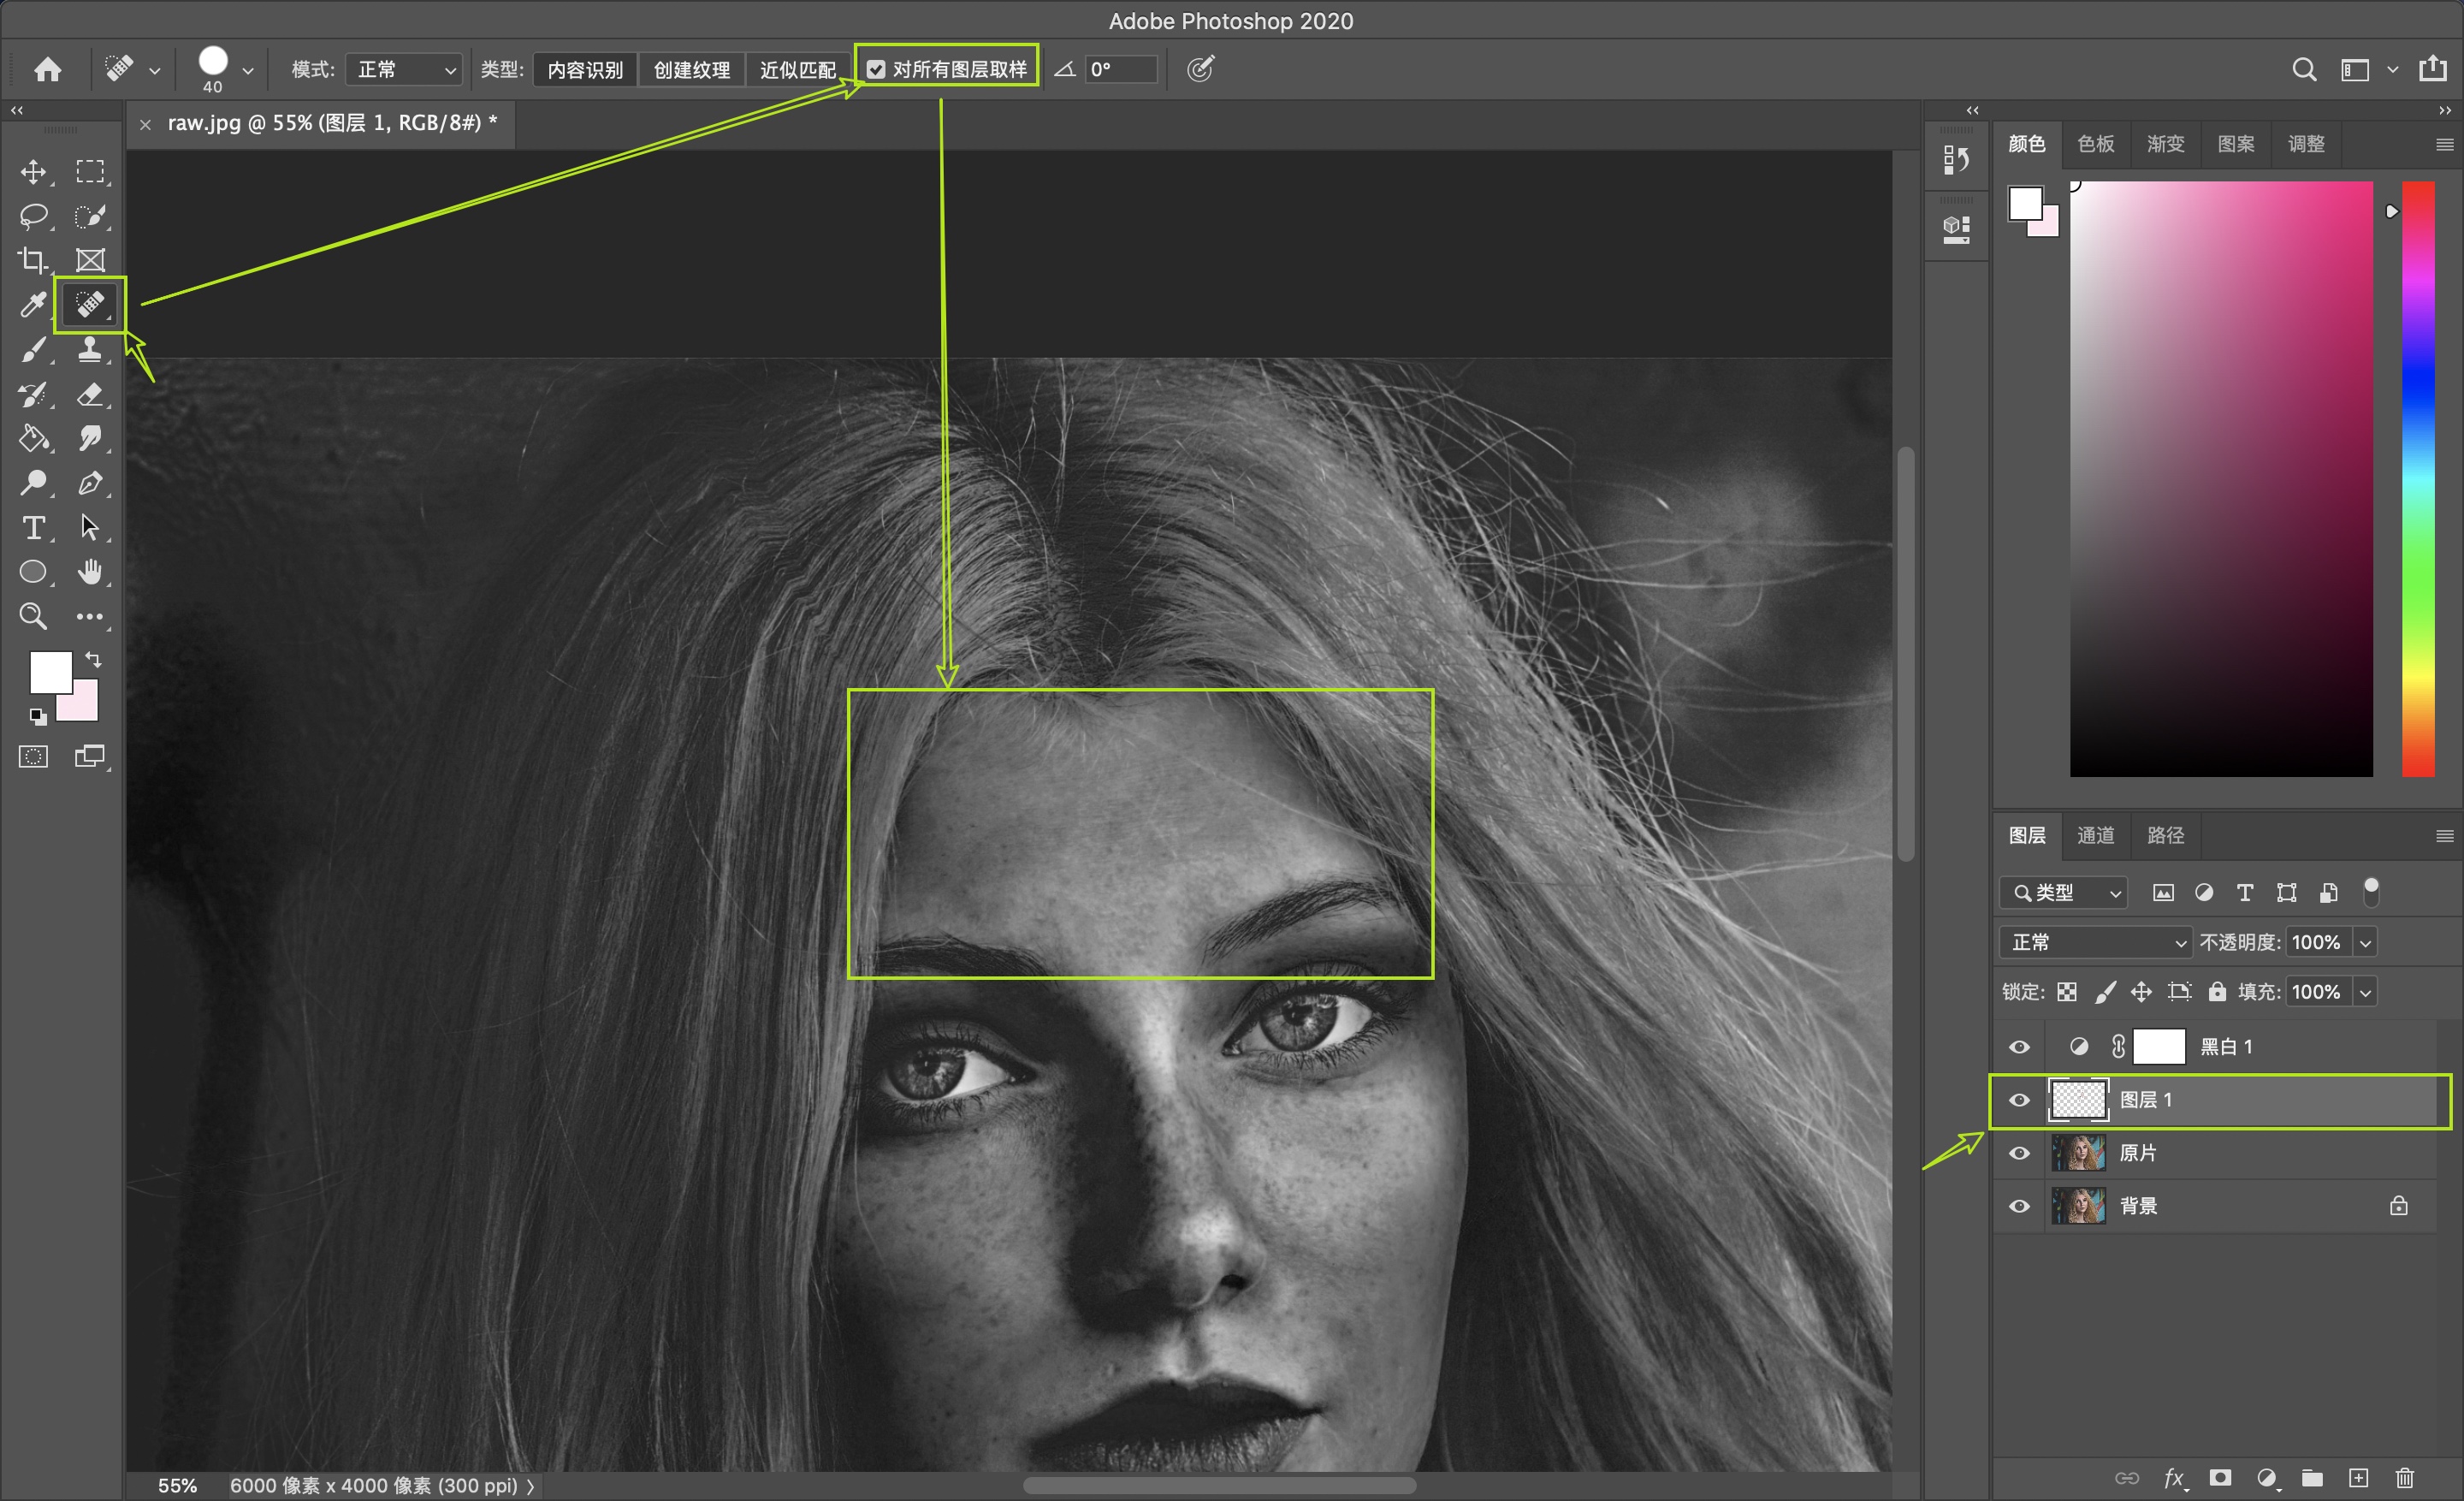Switch to the 色板 tab
This screenshot has width=2464, height=1501.
coord(2095,144)
